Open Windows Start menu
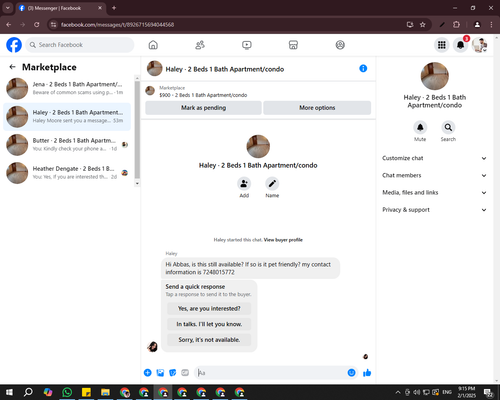Screen dimensions: 500x400 (x=9, y=392)
